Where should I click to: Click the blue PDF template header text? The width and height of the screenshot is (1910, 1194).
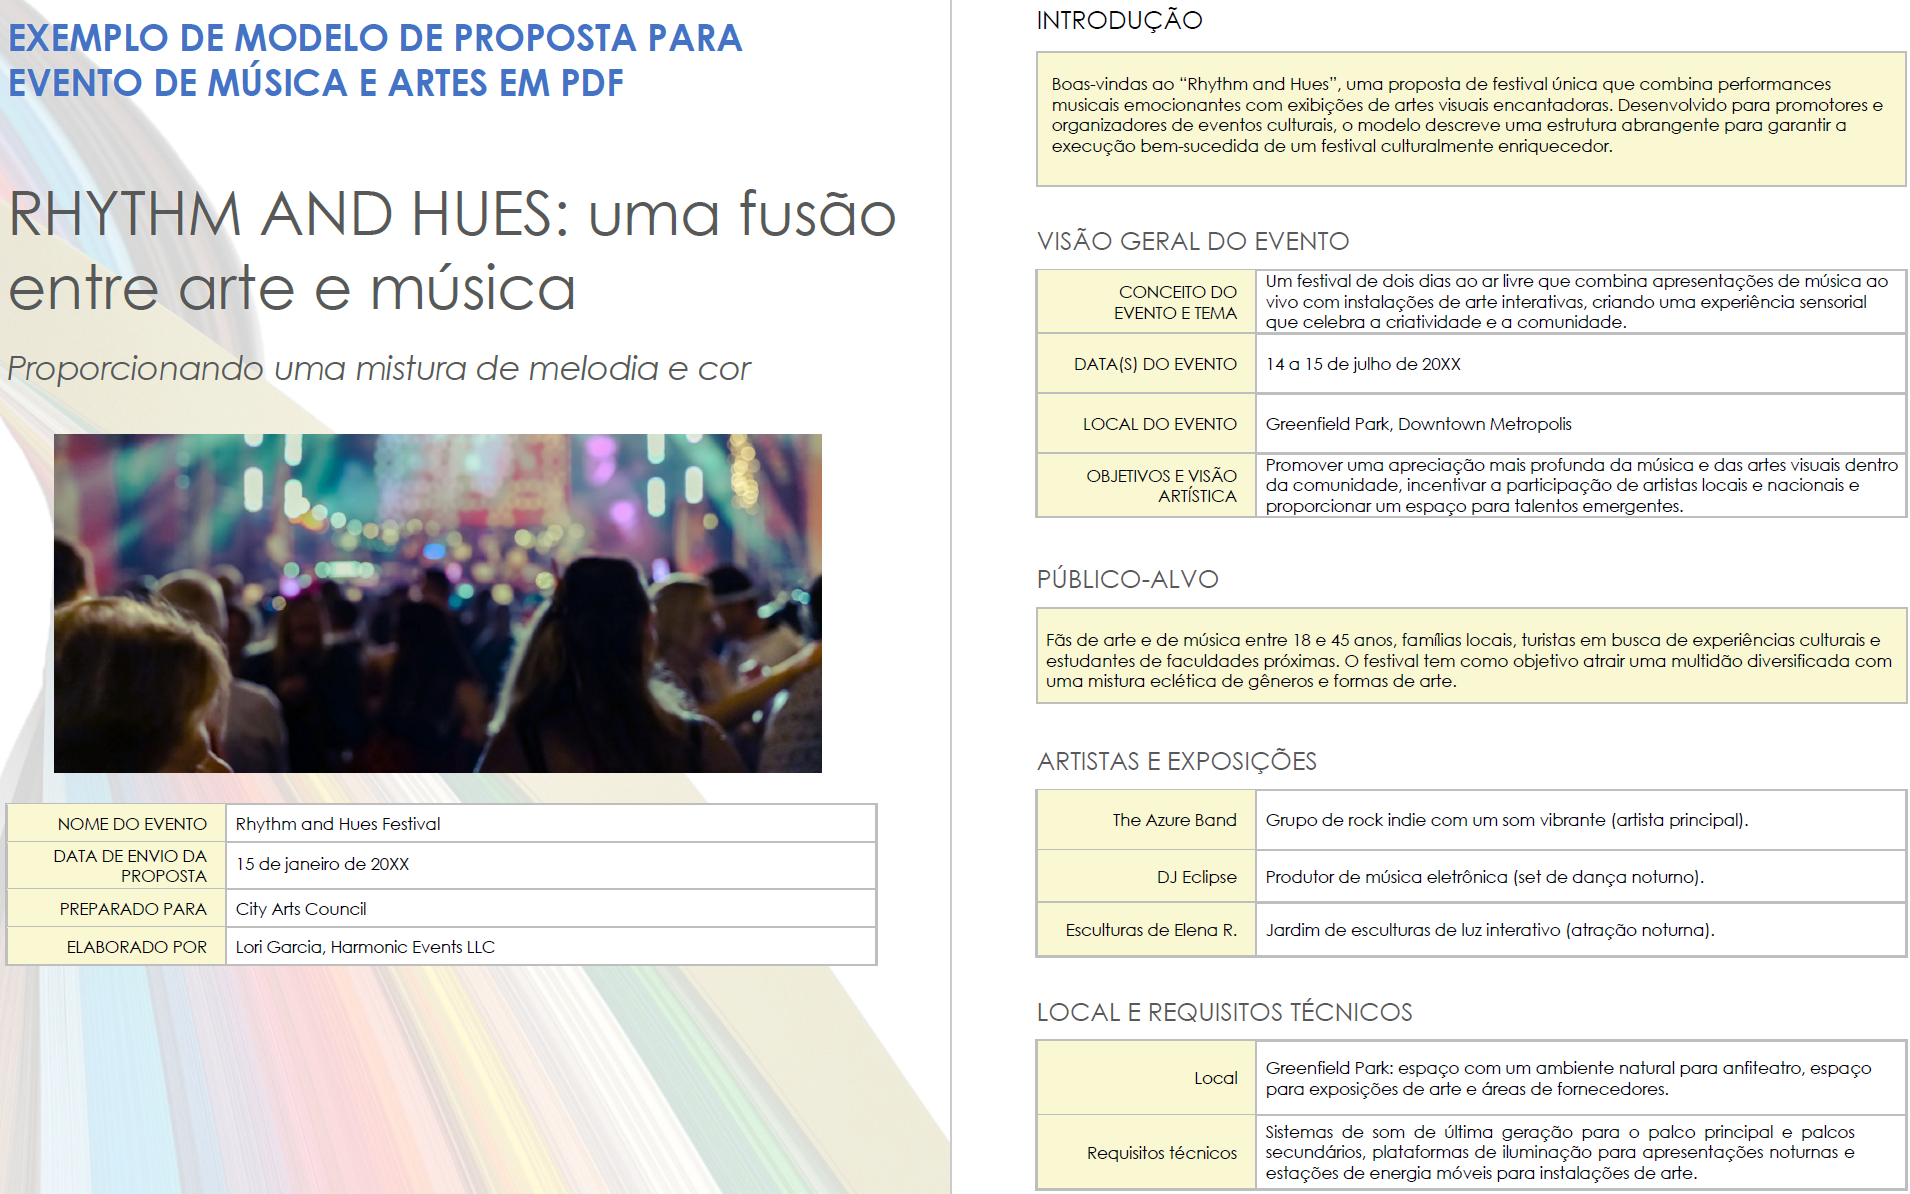[375, 60]
